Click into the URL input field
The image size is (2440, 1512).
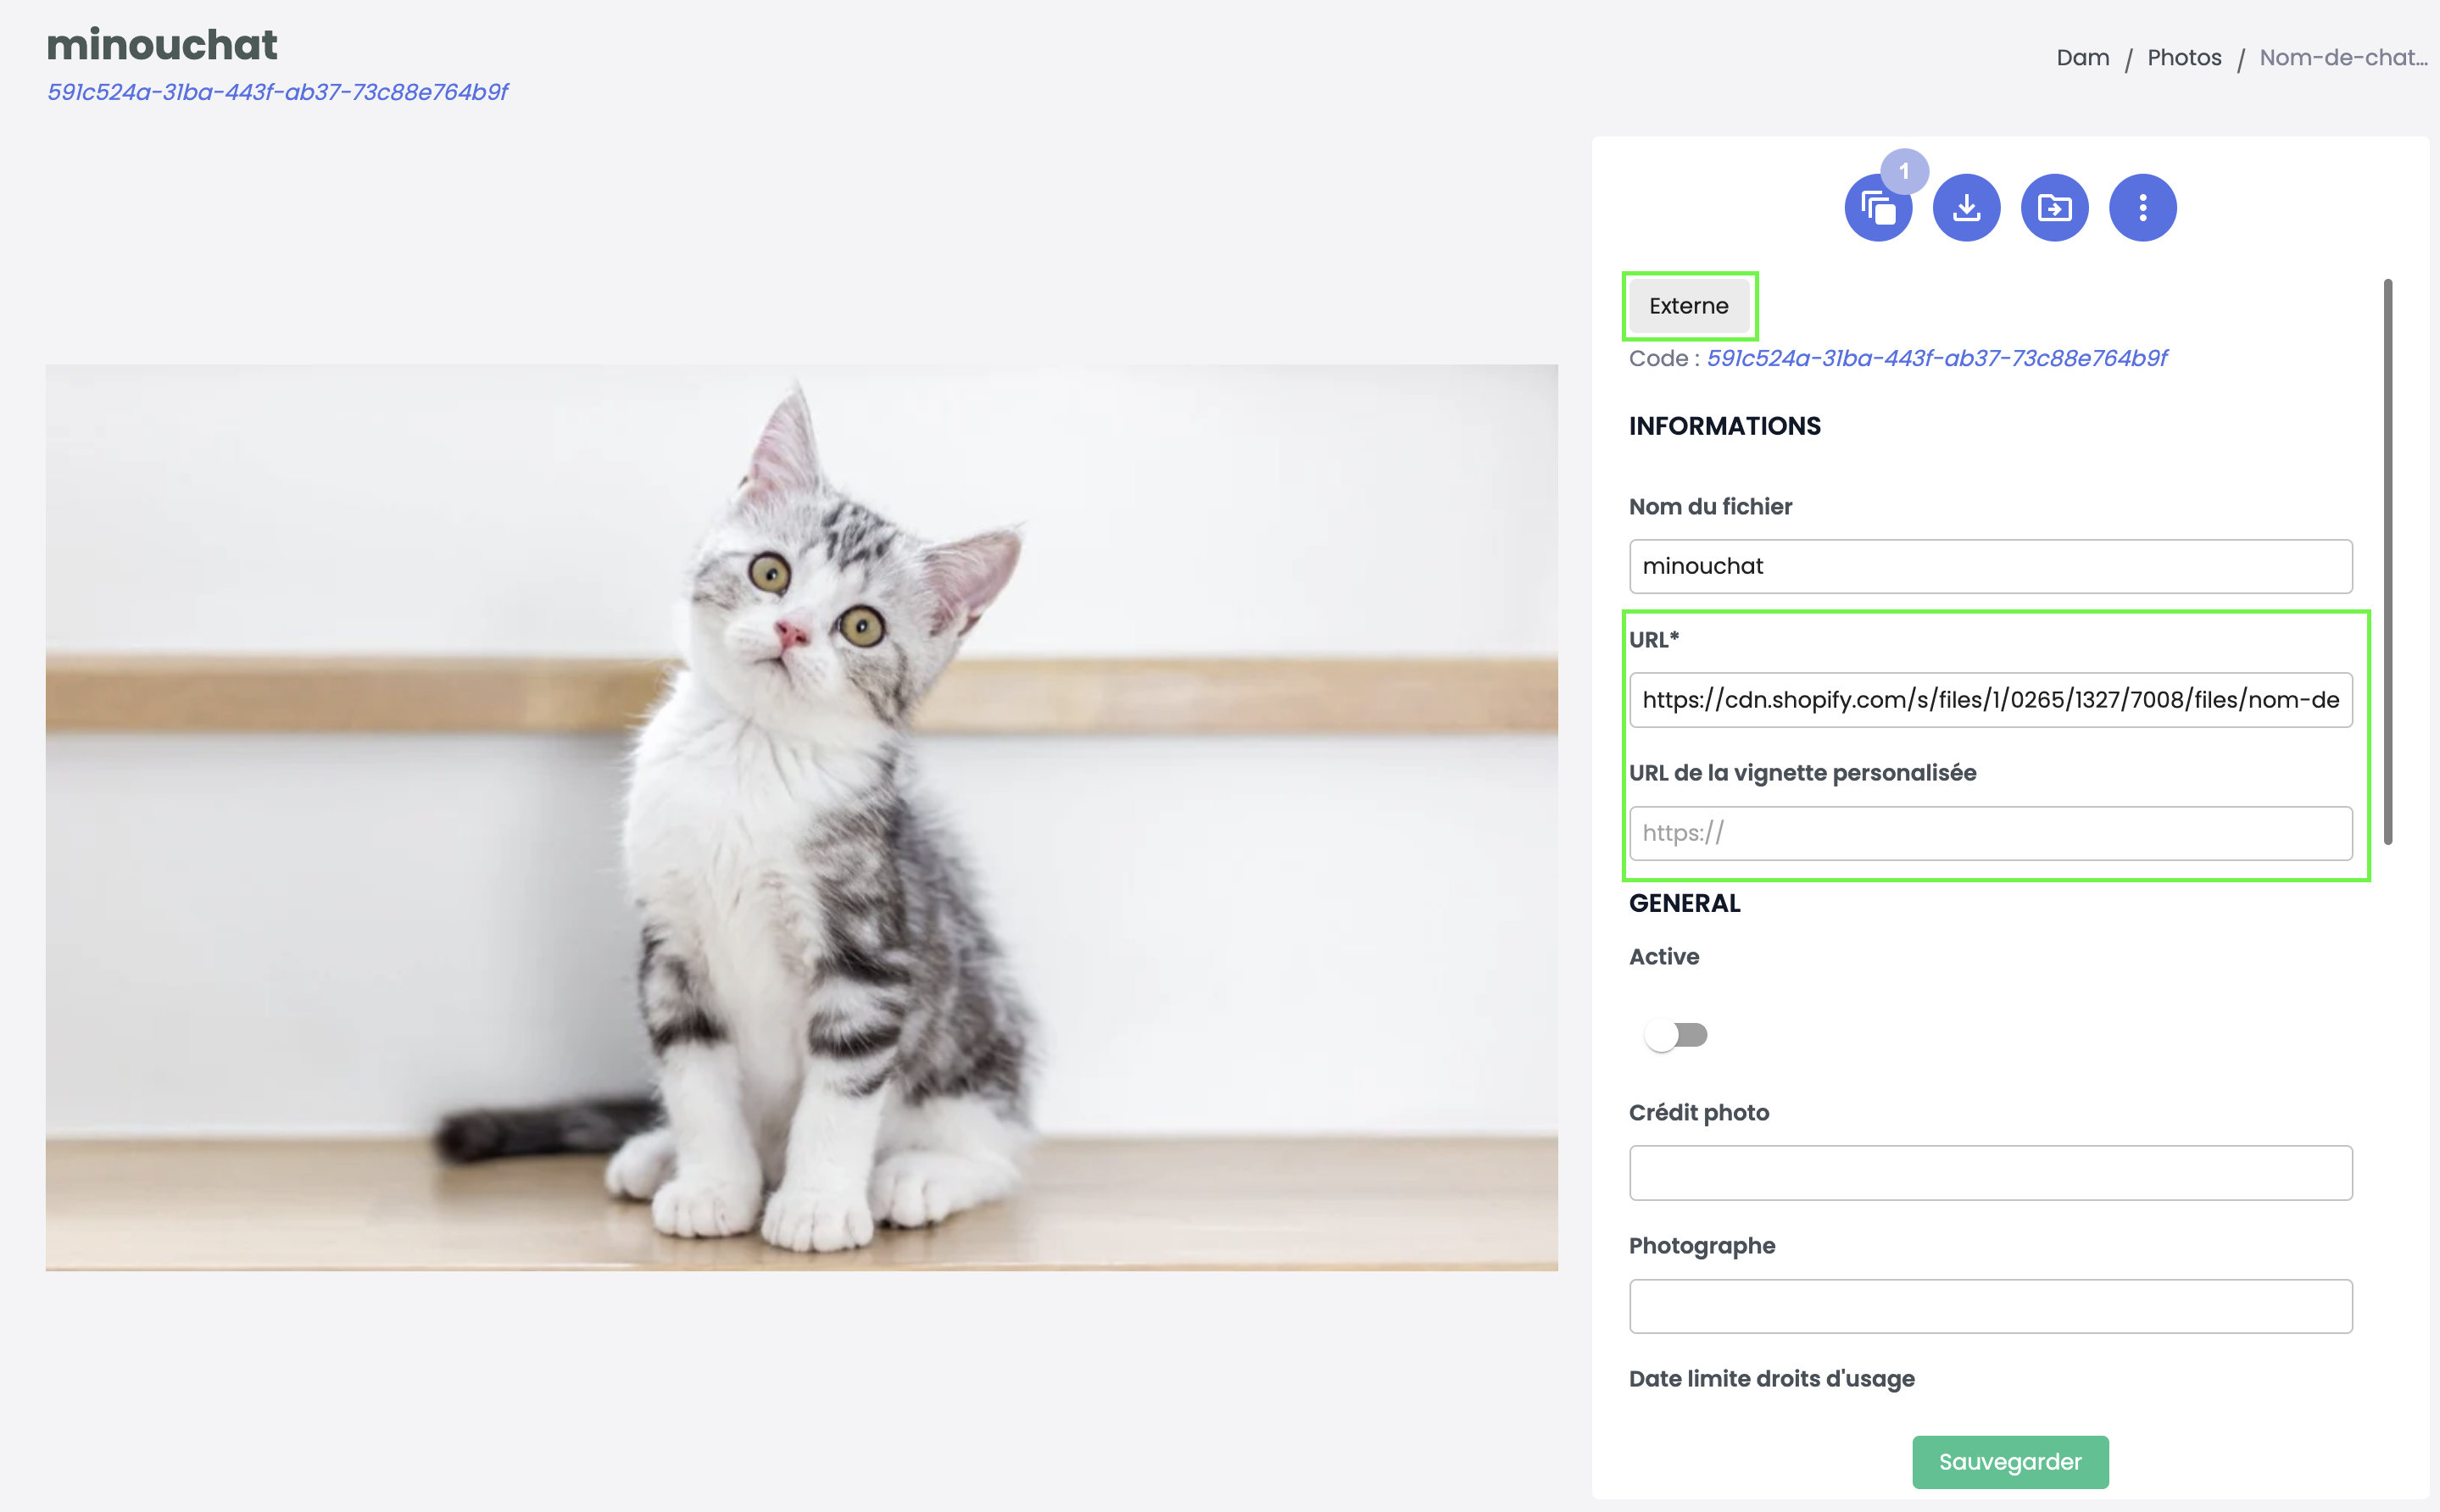pos(1990,700)
